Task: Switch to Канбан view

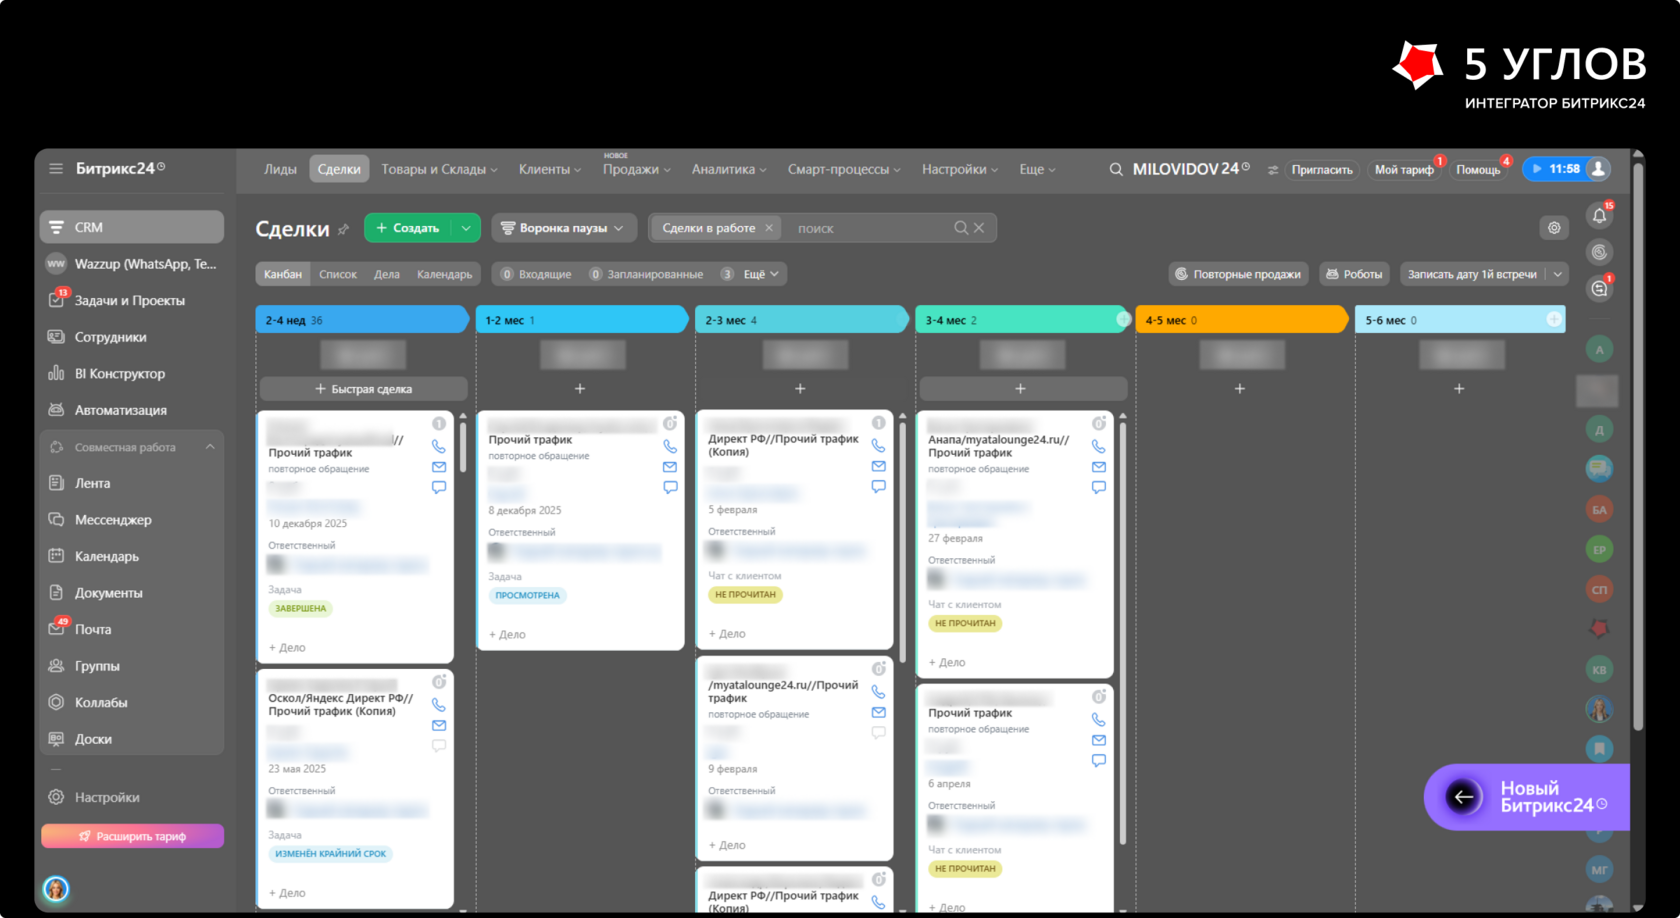Action: (x=283, y=274)
